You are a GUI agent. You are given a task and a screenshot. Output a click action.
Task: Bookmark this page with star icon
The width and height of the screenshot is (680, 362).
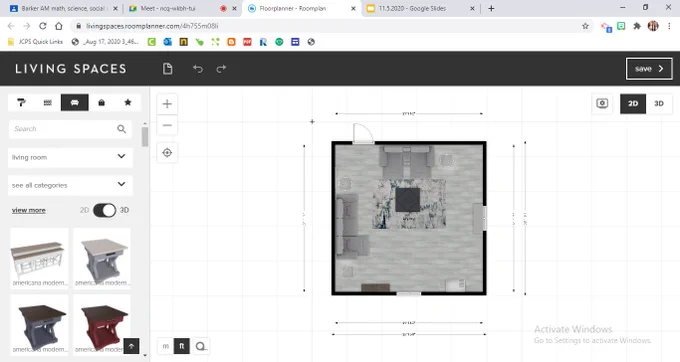tap(585, 26)
